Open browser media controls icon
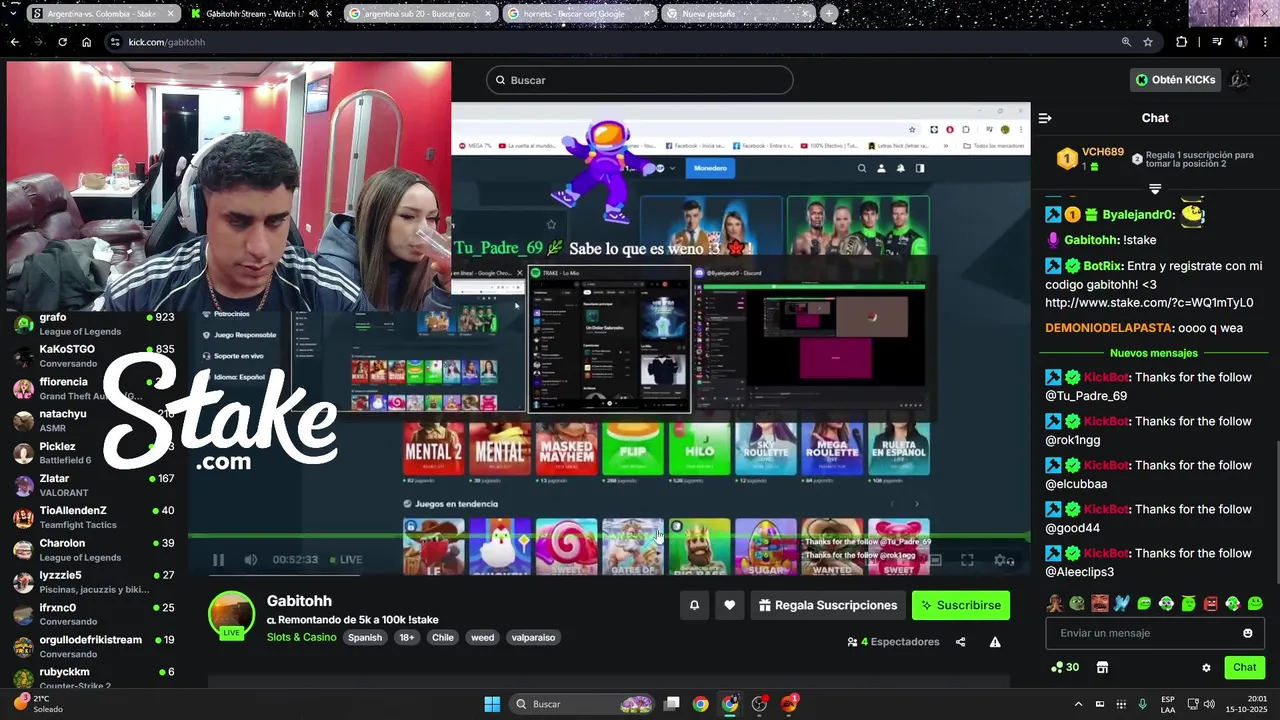 click(1217, 42)
